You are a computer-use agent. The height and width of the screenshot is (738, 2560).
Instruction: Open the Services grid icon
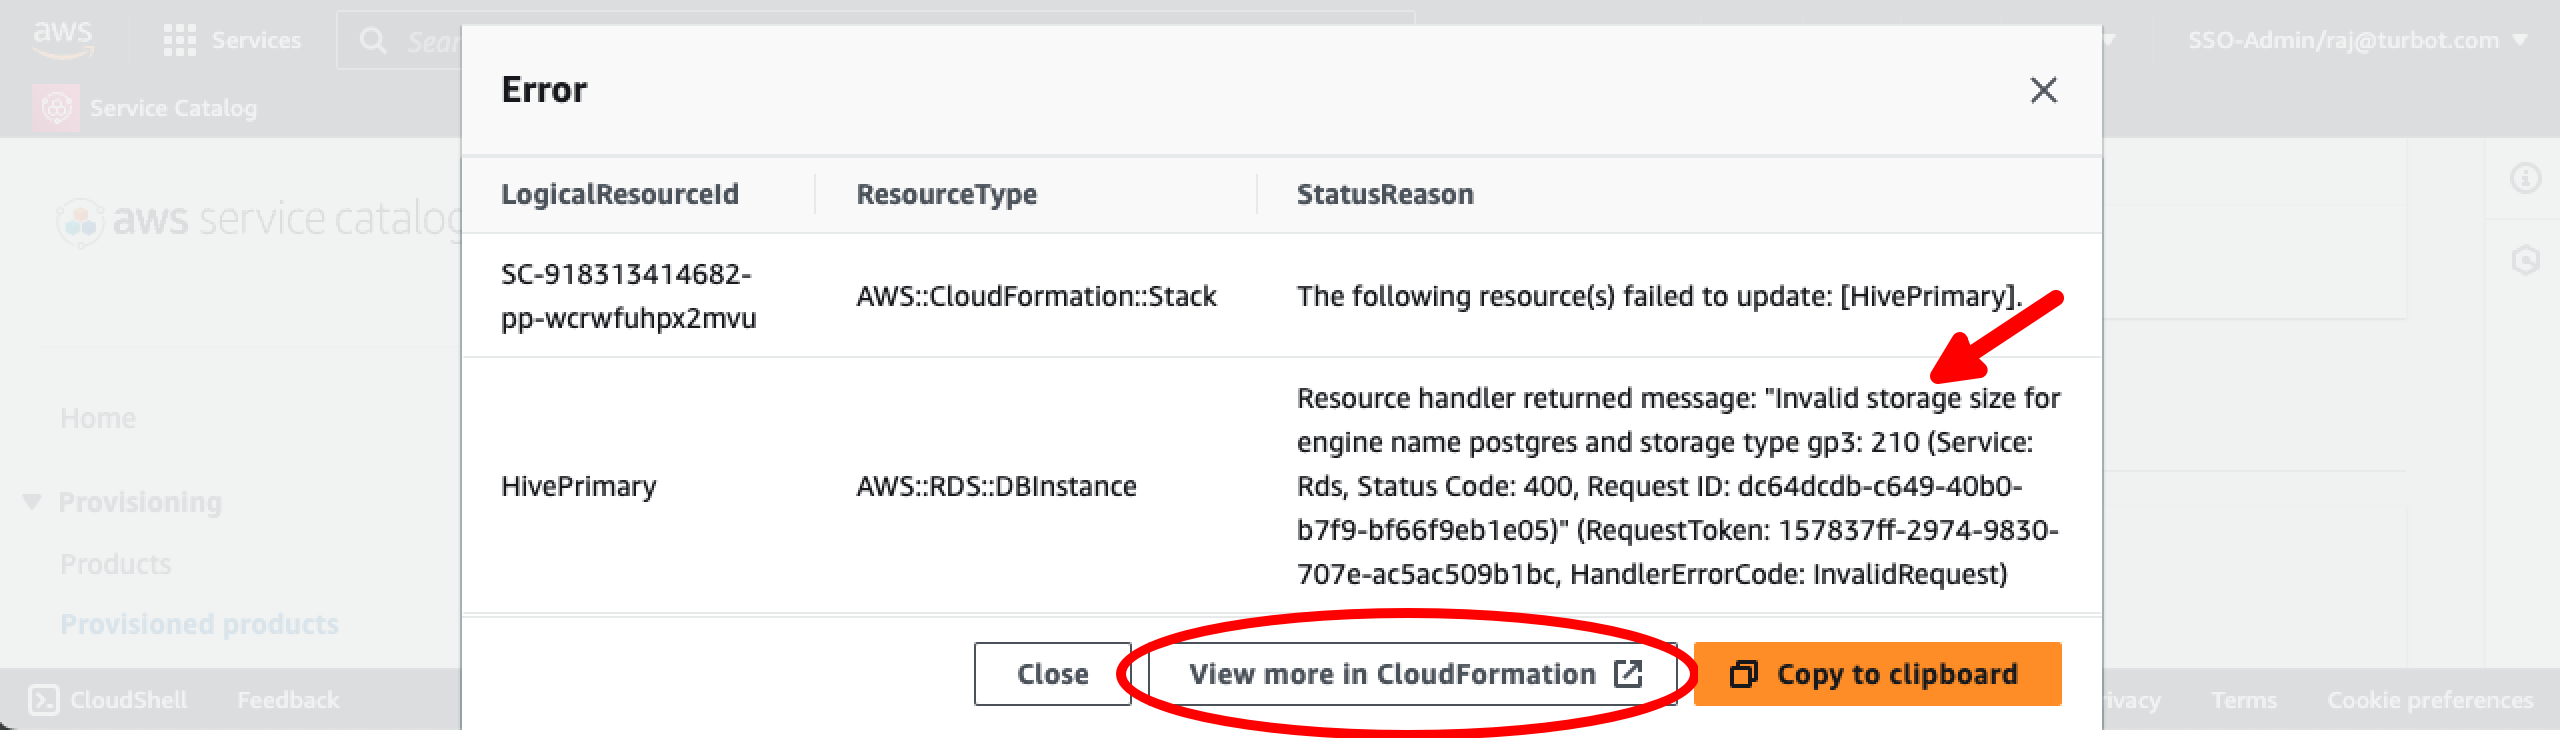point(180,40)
